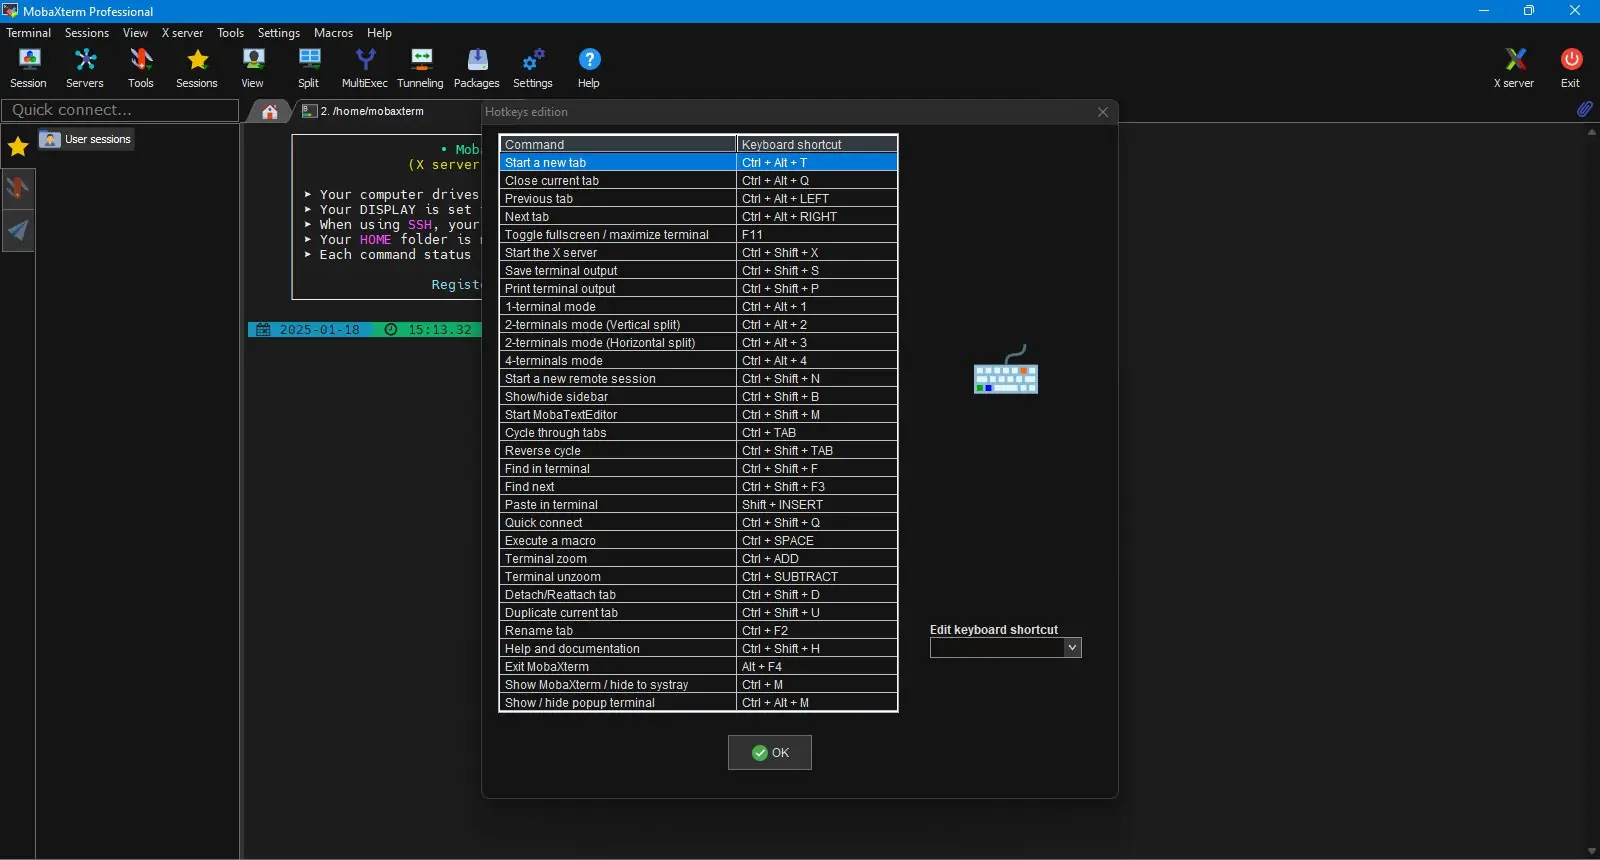Click the red Exit power icon
Viewport: 1600px width, 860px height.
click(x=1570, y=67)
